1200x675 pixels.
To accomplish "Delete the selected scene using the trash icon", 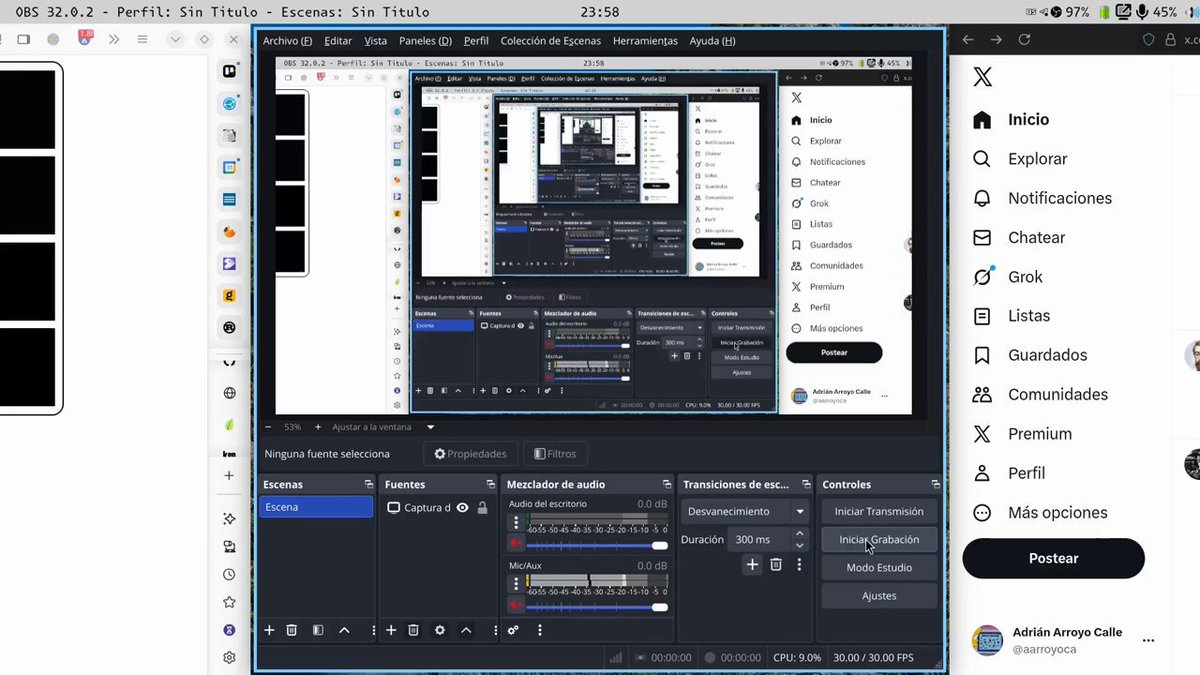I will [292, 630].
